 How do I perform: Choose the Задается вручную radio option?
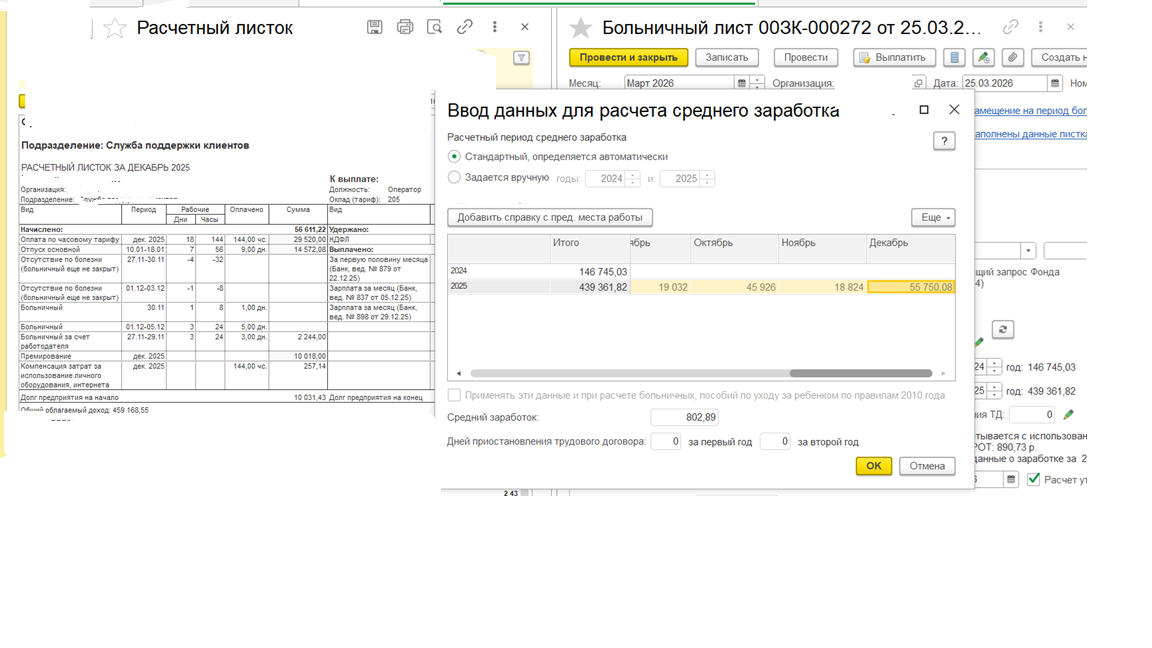tap(455, 178)
